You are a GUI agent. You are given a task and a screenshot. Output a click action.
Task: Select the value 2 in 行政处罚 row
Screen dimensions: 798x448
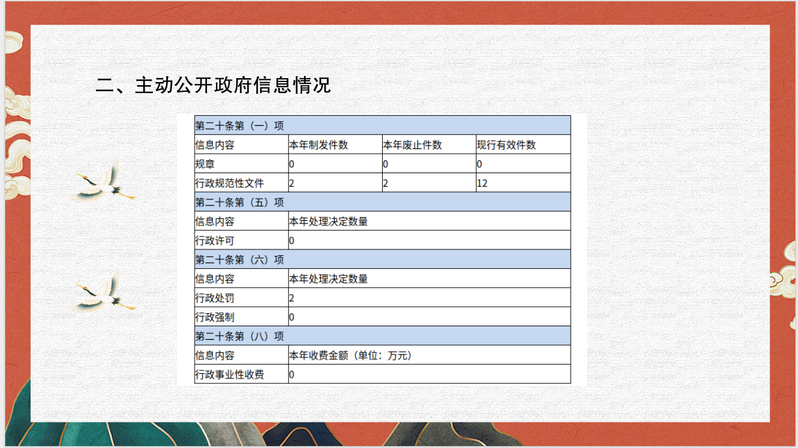[x=428, y=298]
